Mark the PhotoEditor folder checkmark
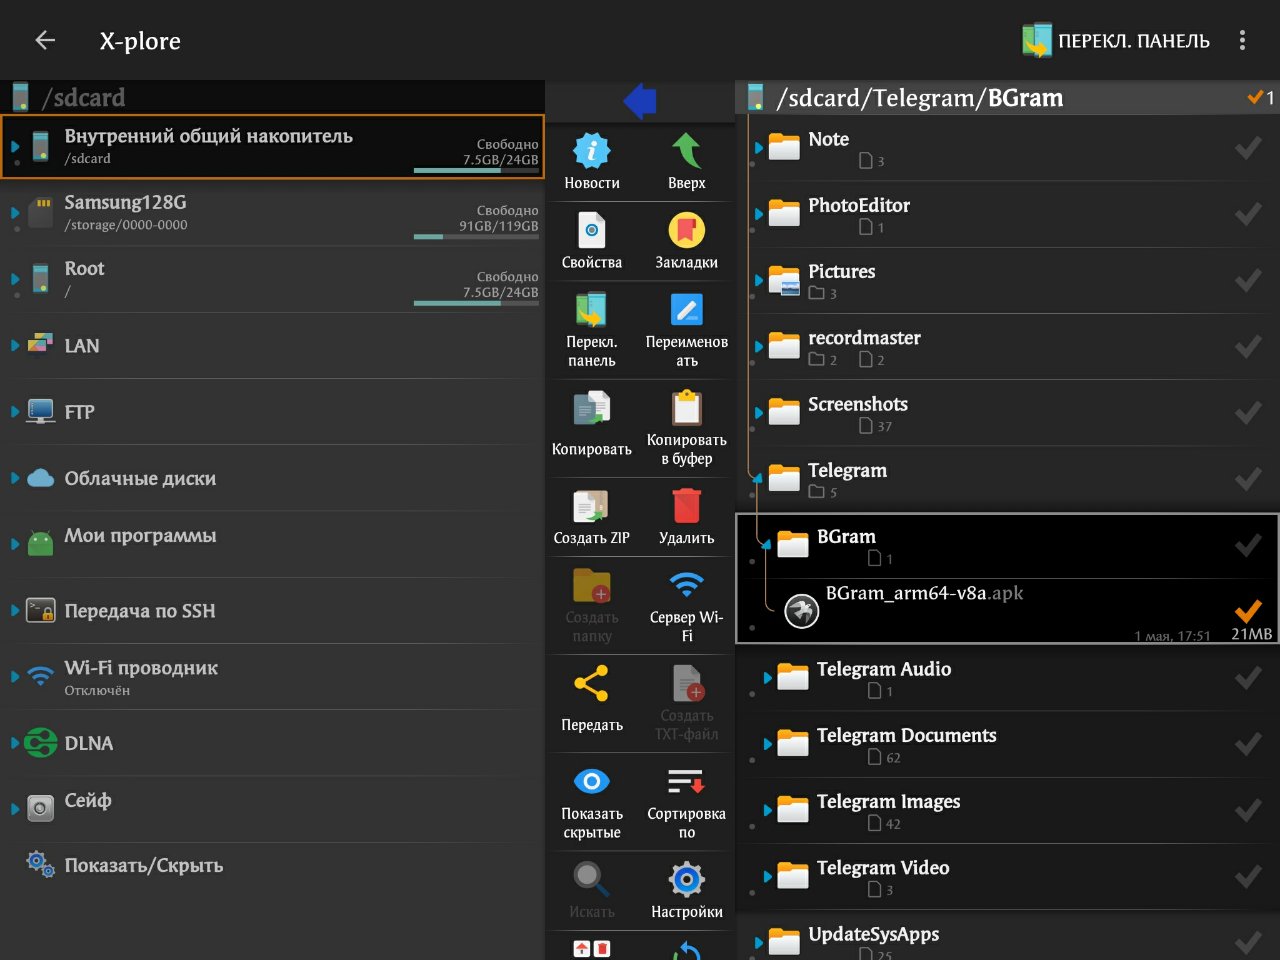This screenshot has width=1280, height=960. tap(1247, 214)
